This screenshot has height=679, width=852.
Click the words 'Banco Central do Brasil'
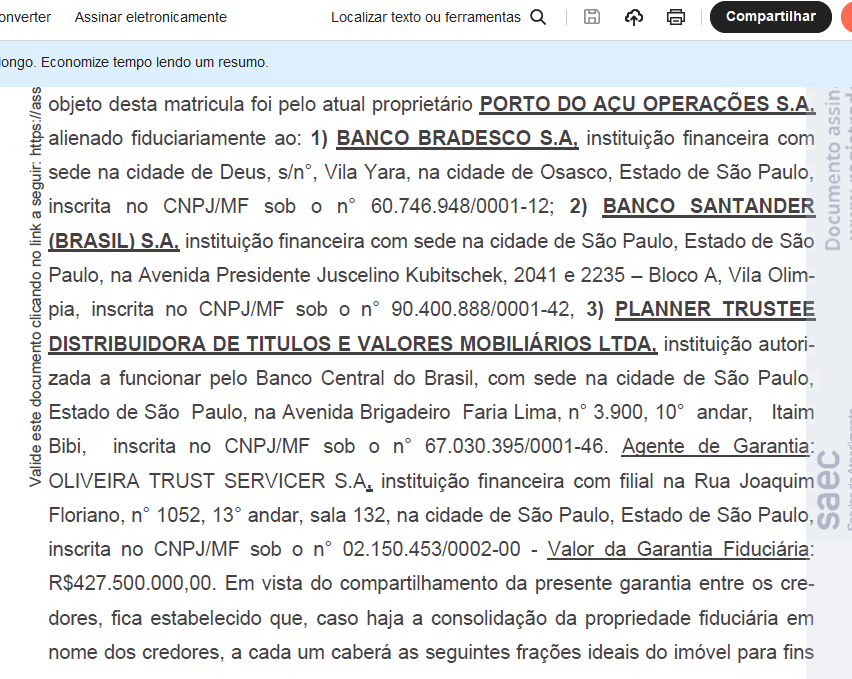pyautogui.click(x=367, y=378)
